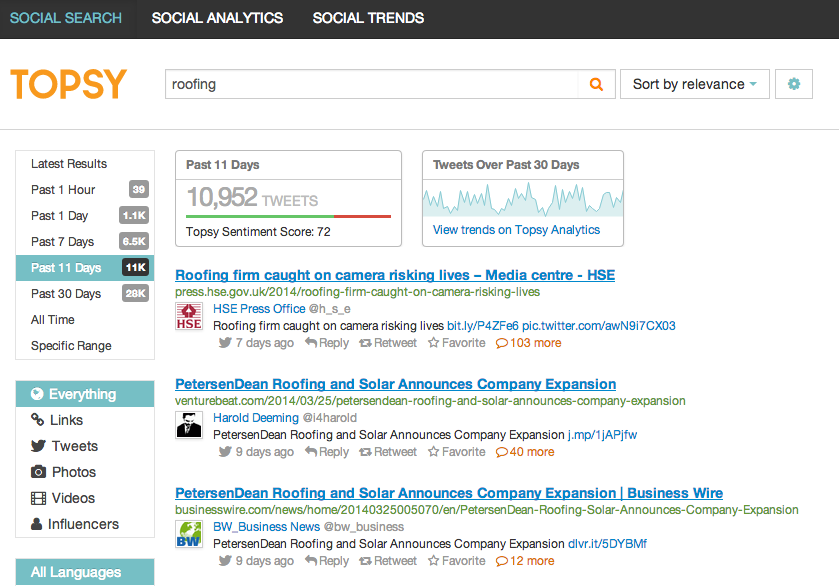Select Latest Results time filter
Viewport: 839px width, 586px height.
pos(85,164)
